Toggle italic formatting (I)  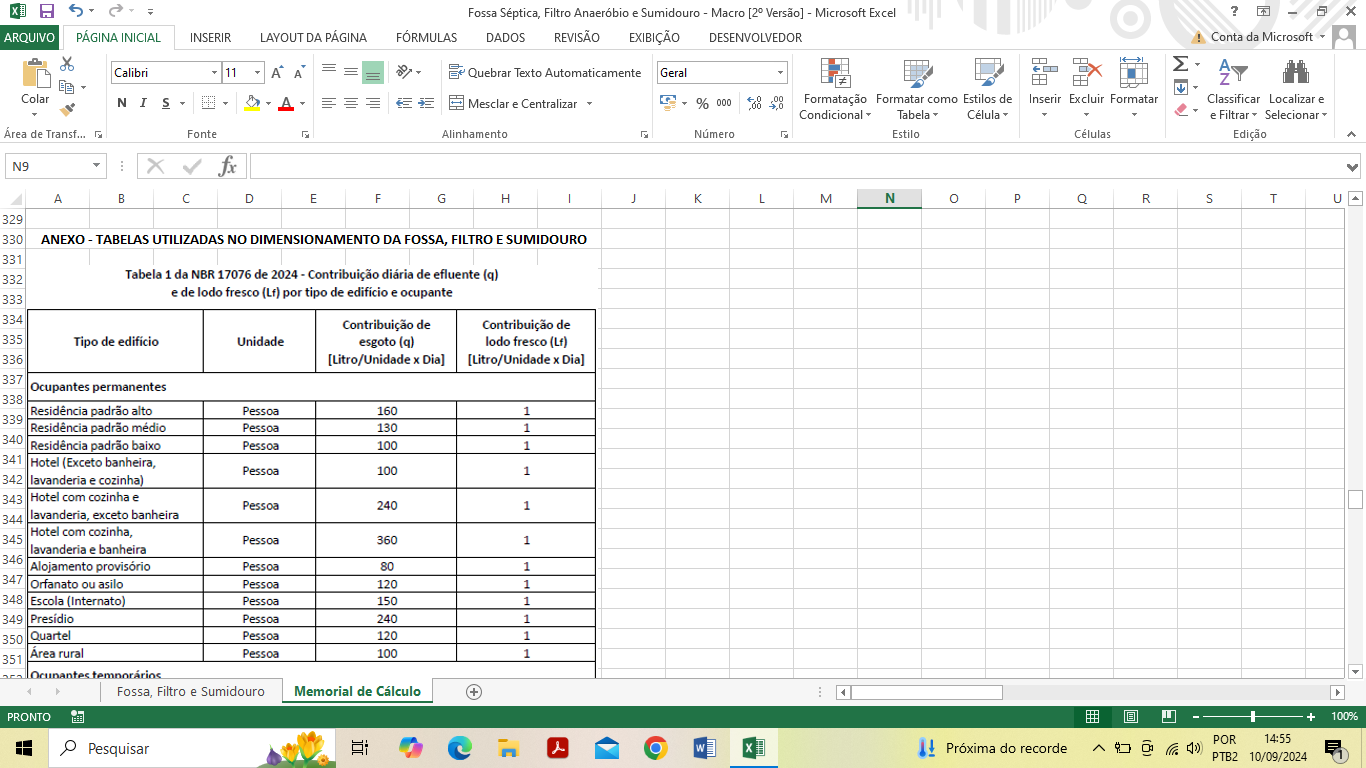[143, 103]
